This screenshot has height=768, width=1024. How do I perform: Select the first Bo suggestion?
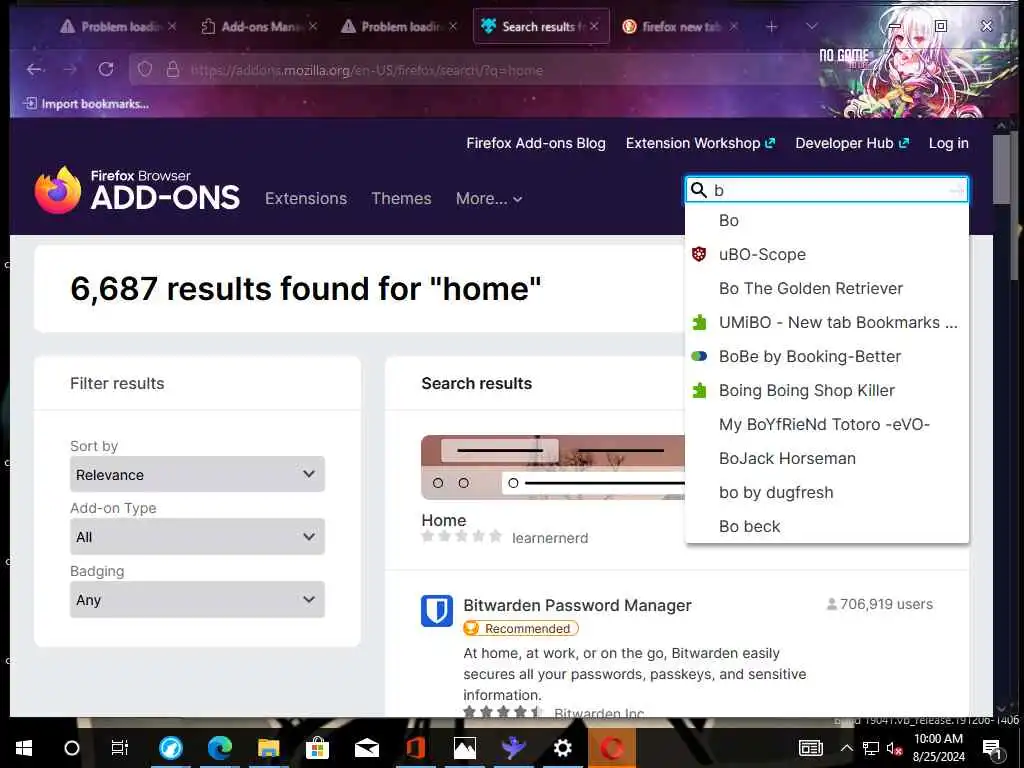pos(826,220)
